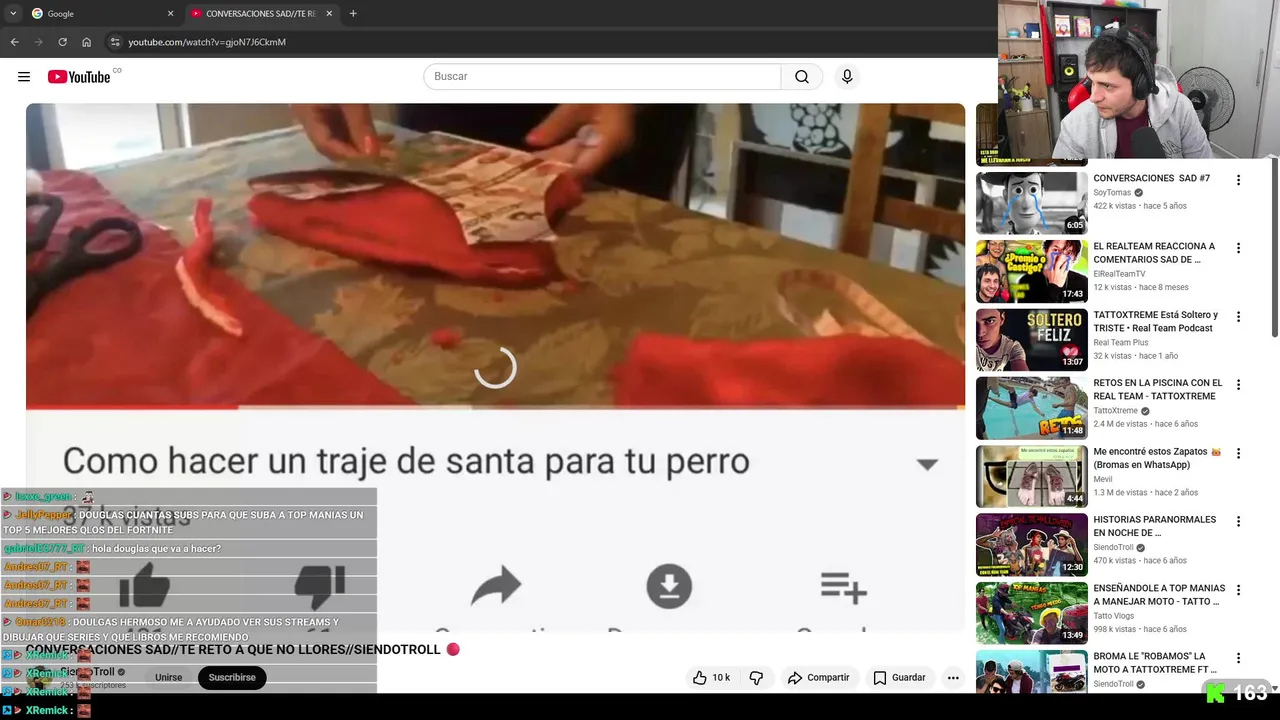Select the CONVERSACIONES SAD YouTube tab
This screenshot has width=1280, height=720.
click(x=259, y=14)
